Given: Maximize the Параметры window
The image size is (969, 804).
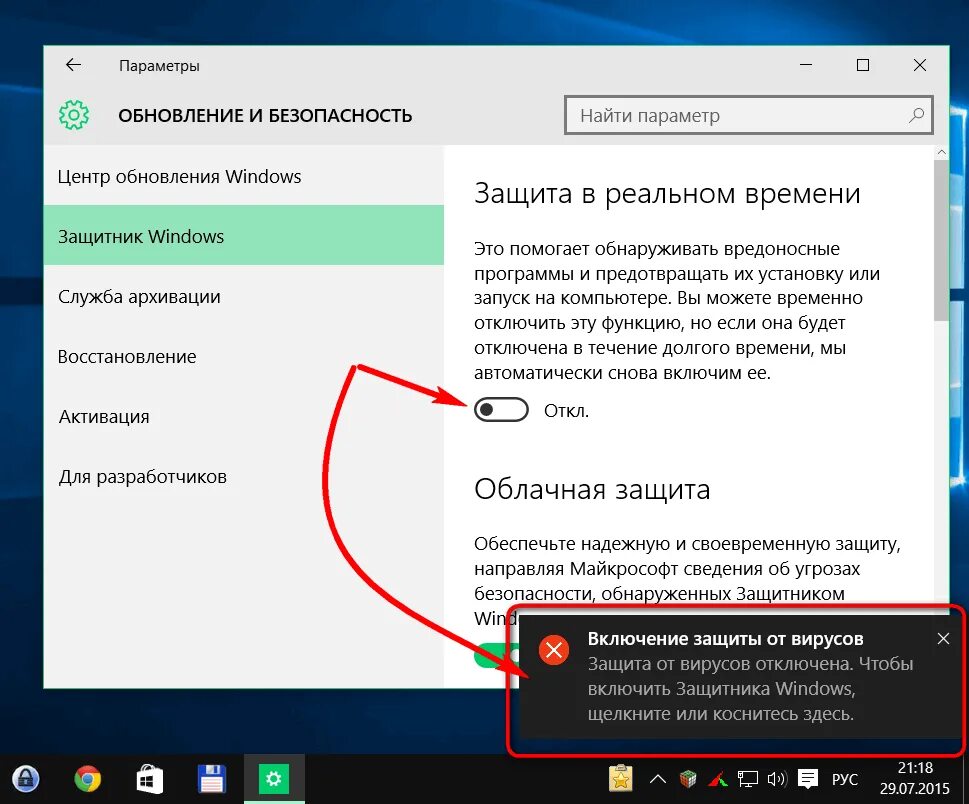Looking at the screenshot, I should click(863, 65).
